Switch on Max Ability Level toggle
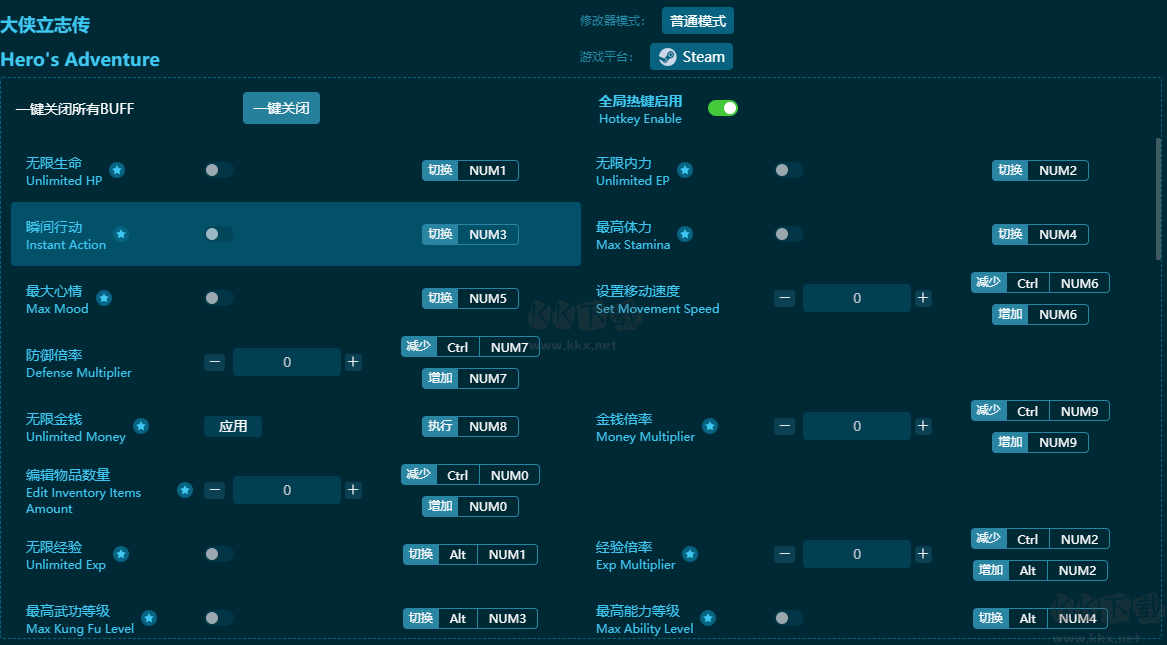Image resolution: width=1167 pixels, height=645 pixels. tap(789, 618)
